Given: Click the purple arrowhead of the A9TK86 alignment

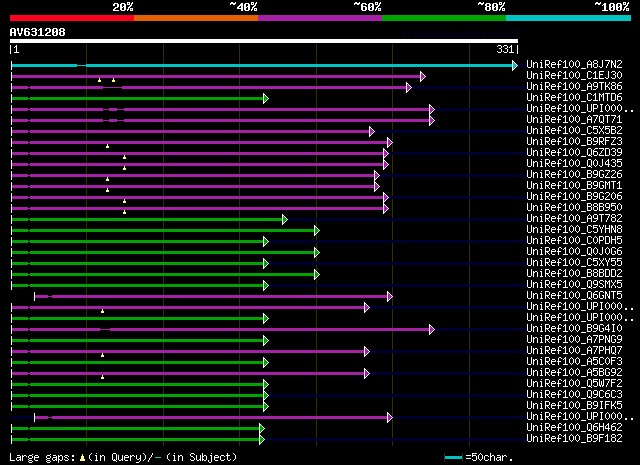Looking at the screenshot, I should [409, 87].
